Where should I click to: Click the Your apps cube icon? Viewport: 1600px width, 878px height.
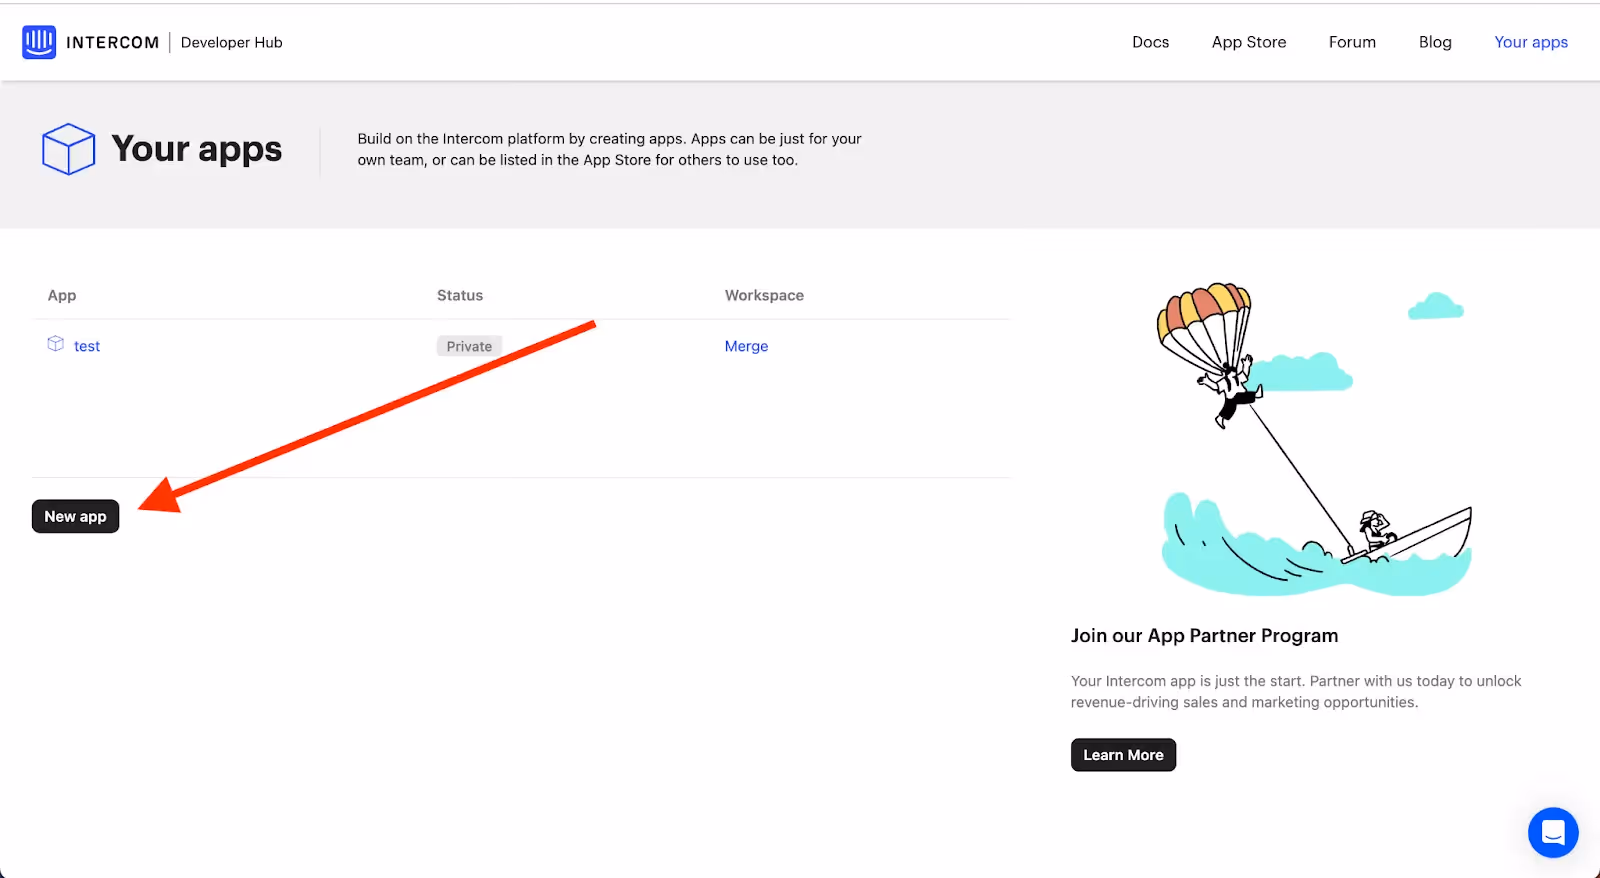point(69,149)
